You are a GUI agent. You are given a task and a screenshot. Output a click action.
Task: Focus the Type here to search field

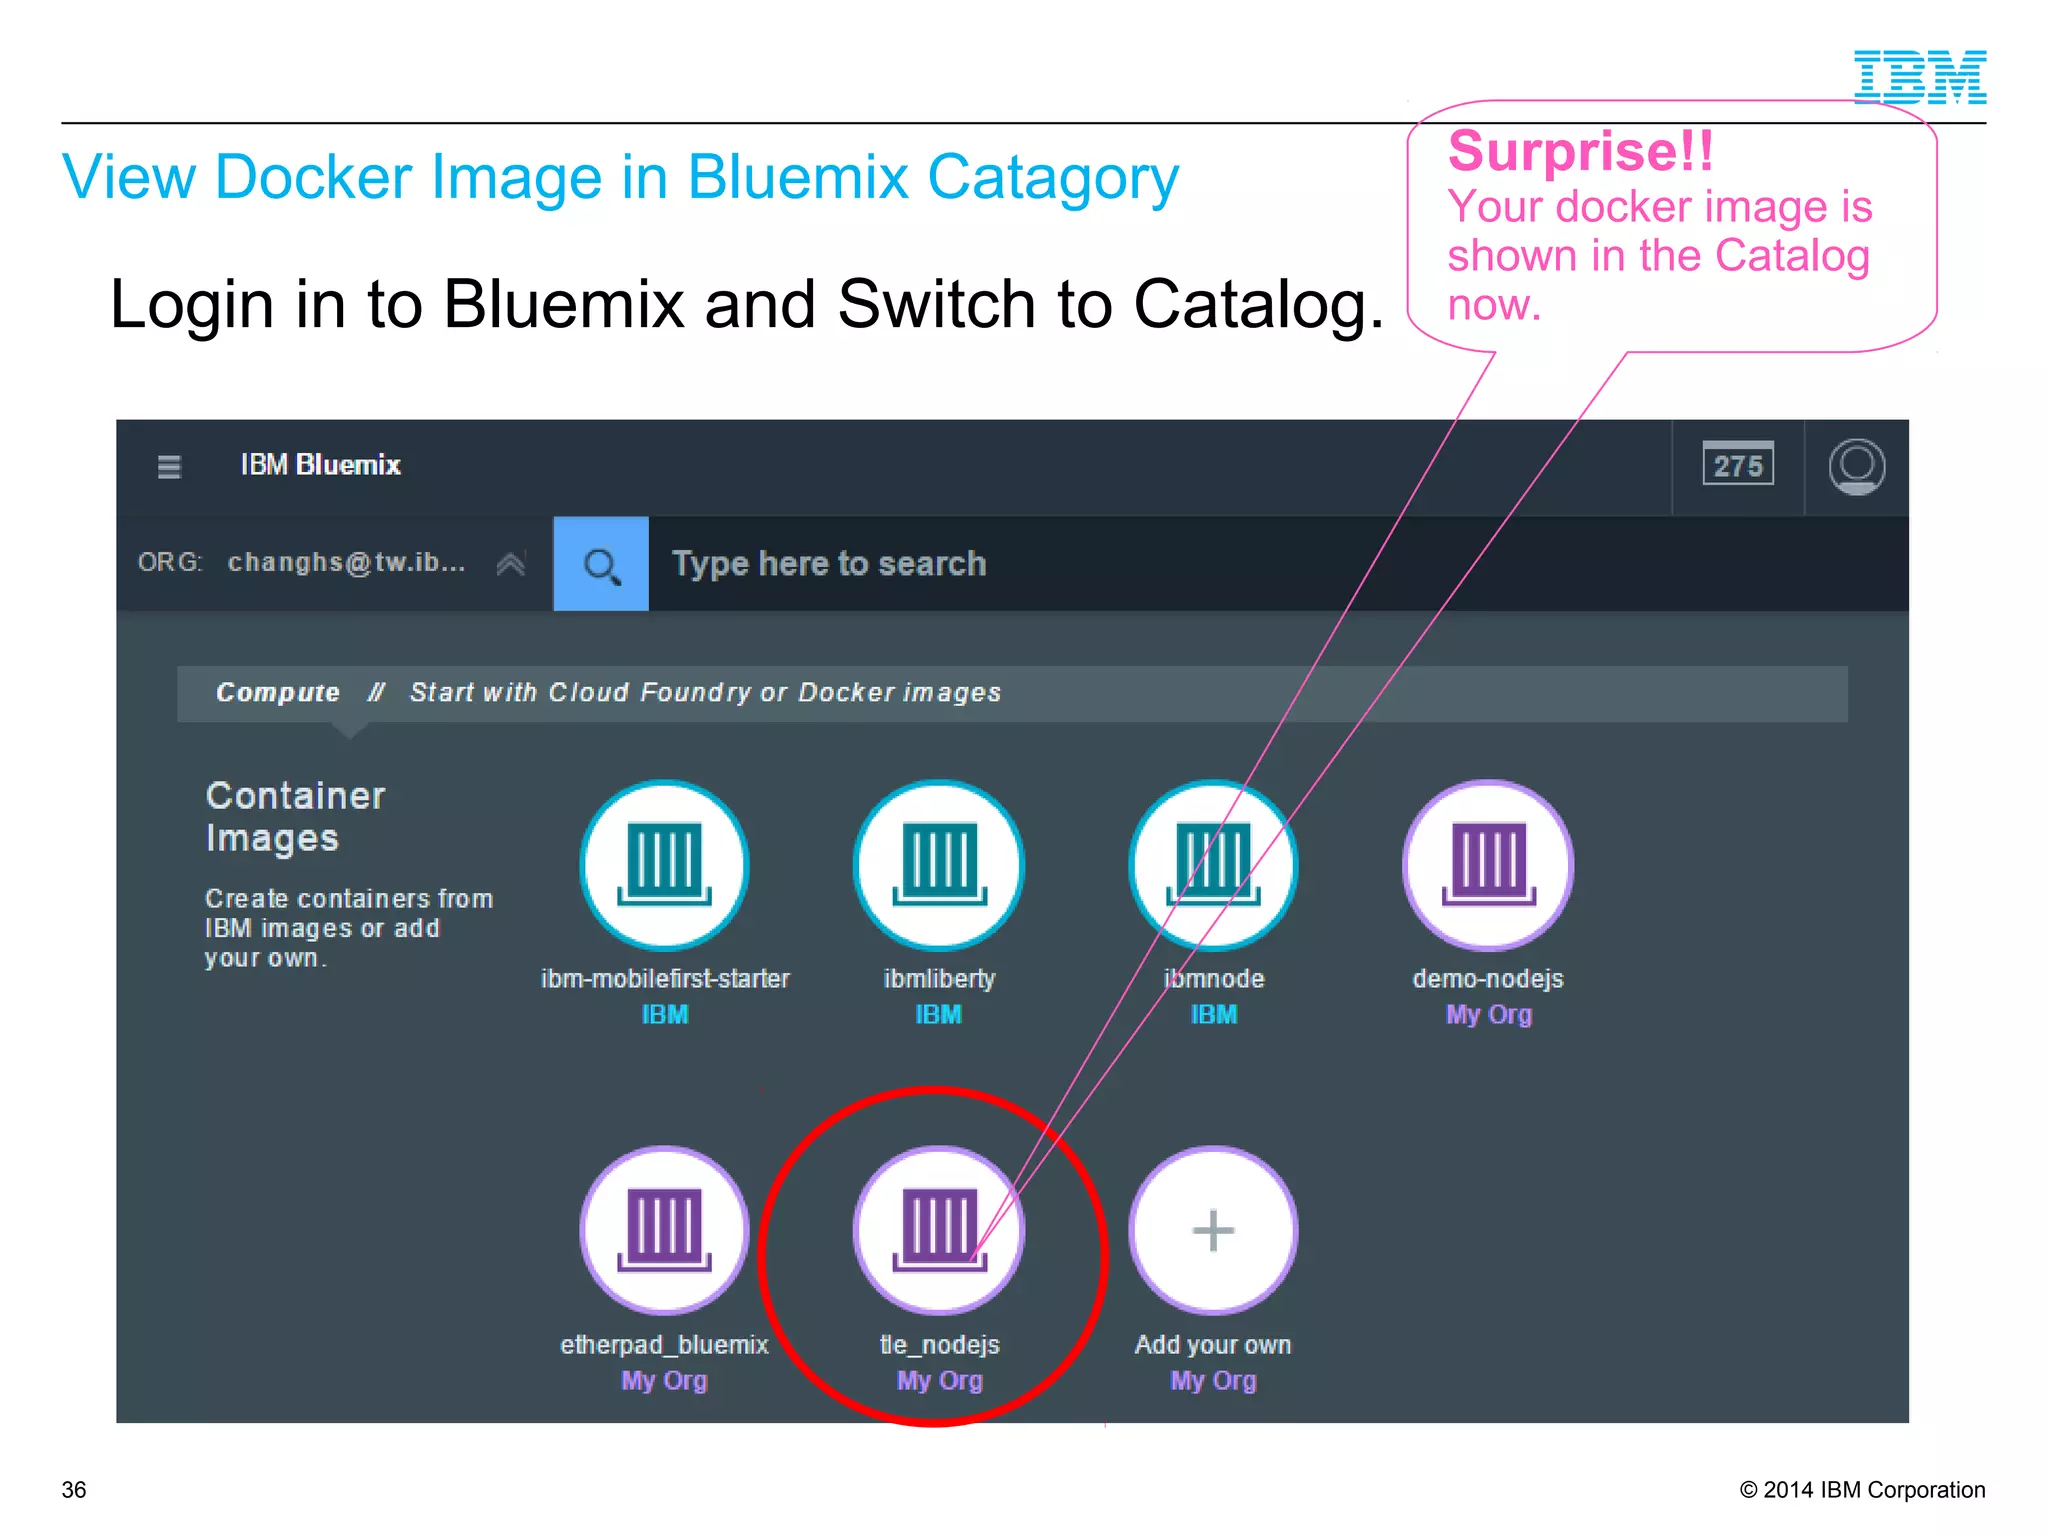click(x=1278, y=564)
